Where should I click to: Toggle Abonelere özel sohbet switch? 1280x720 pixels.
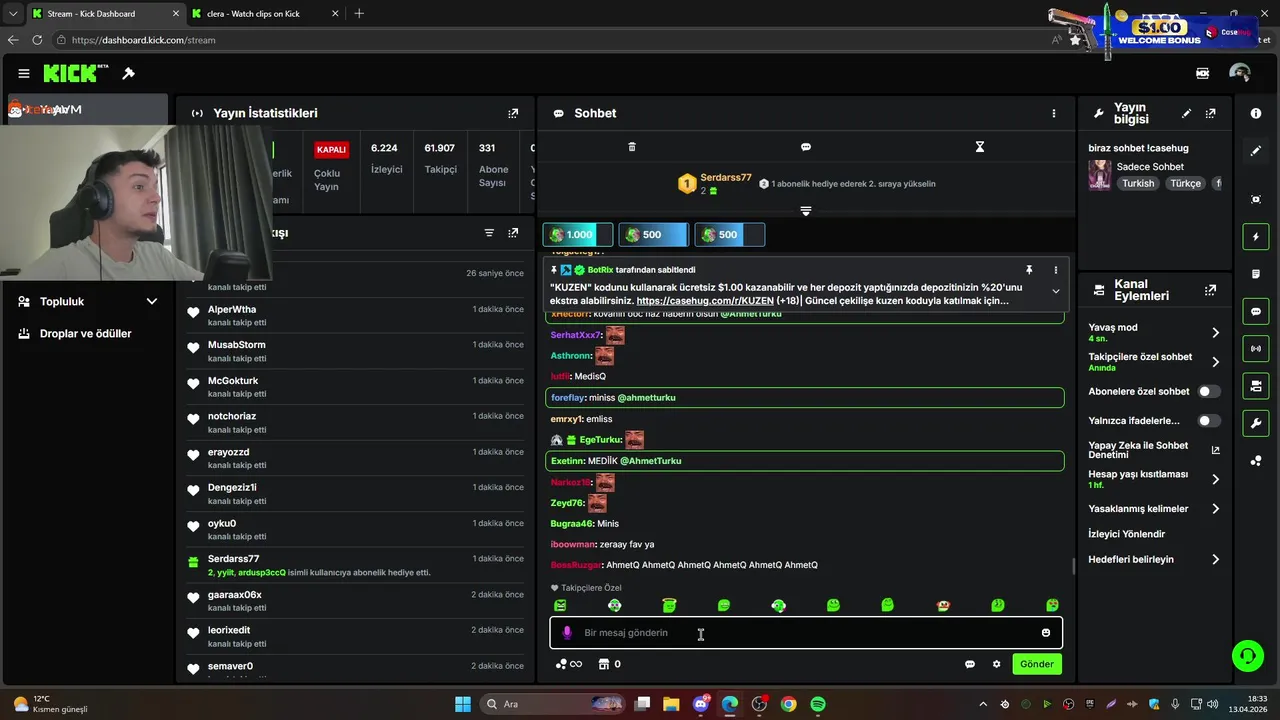[x=1209, y=391]
